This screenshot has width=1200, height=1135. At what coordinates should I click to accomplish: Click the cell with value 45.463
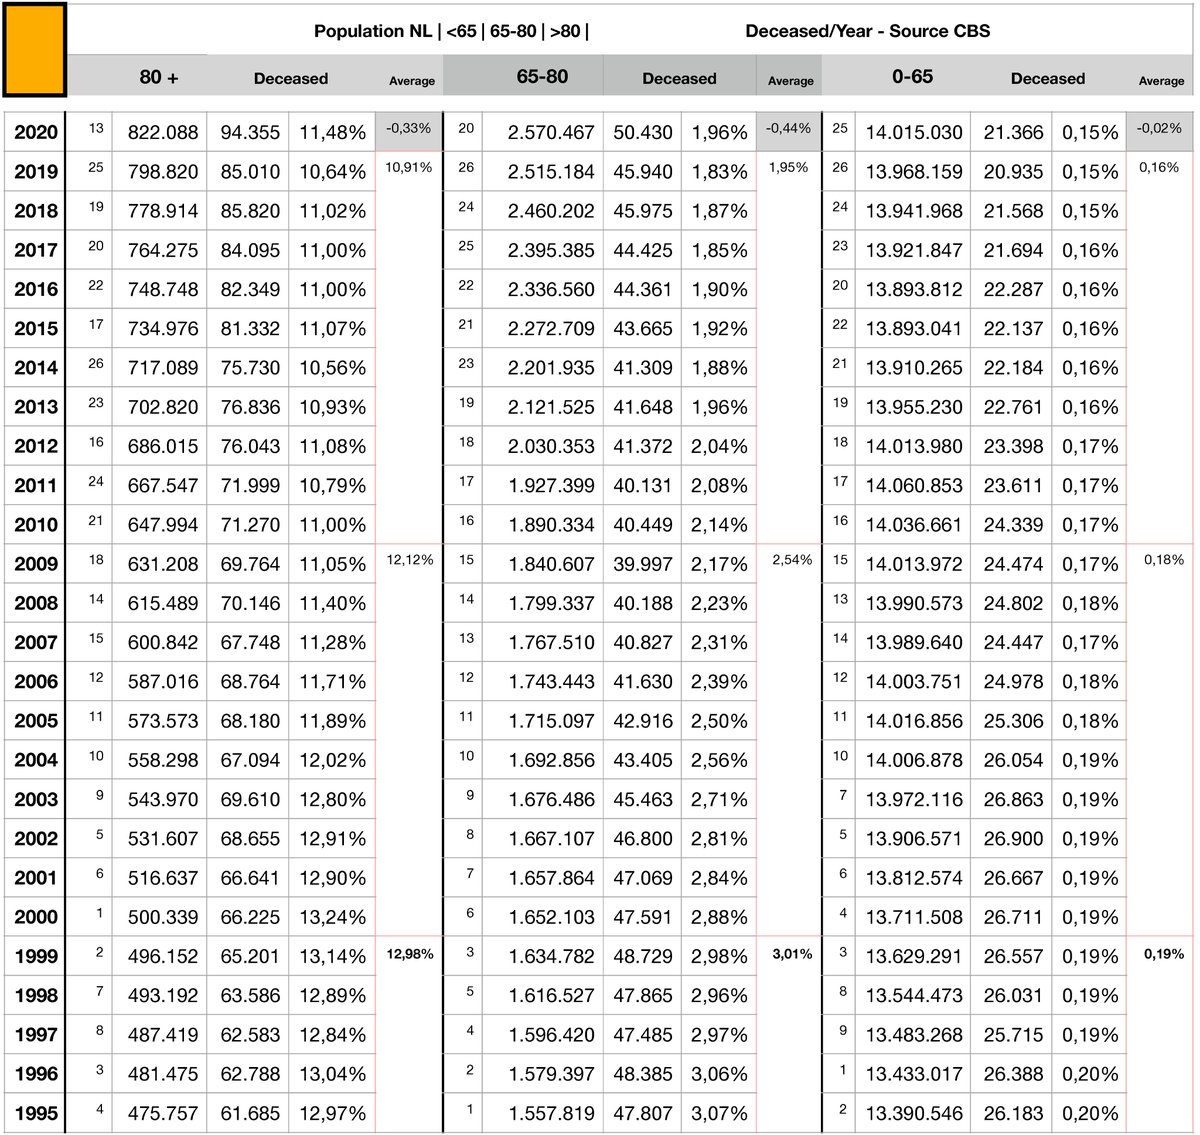(643, 799)
